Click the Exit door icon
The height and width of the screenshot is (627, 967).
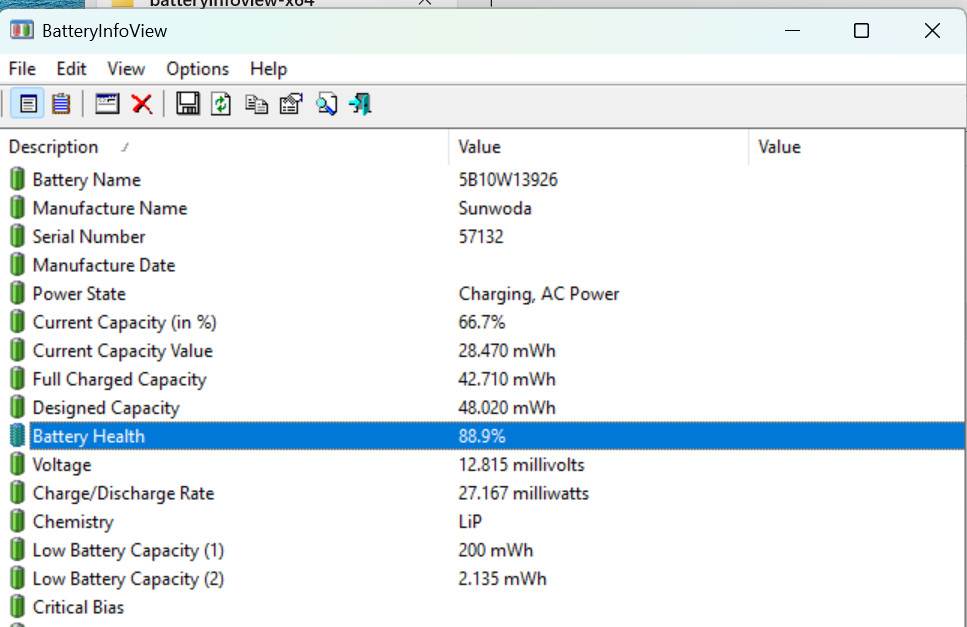(360, 104)
